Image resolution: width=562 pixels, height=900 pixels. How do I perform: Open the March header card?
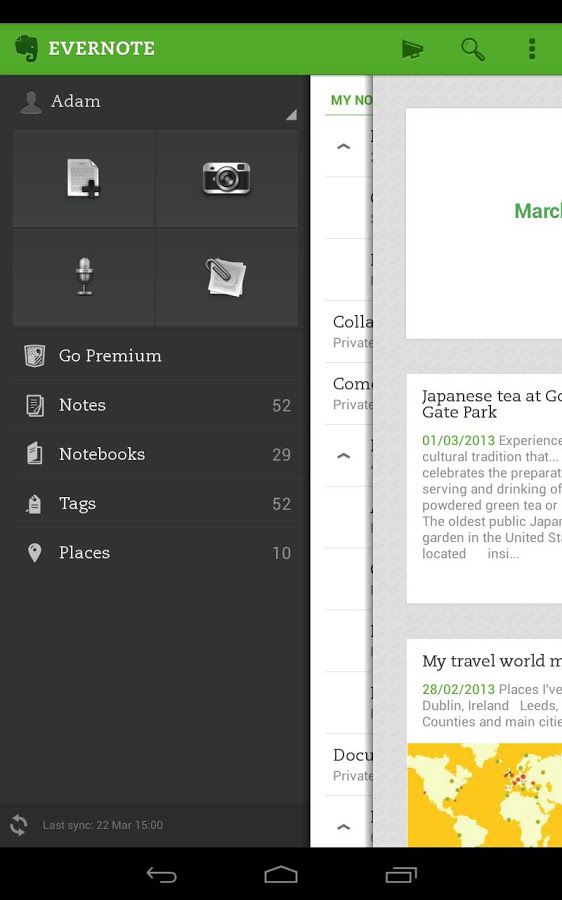pos(484,223)
